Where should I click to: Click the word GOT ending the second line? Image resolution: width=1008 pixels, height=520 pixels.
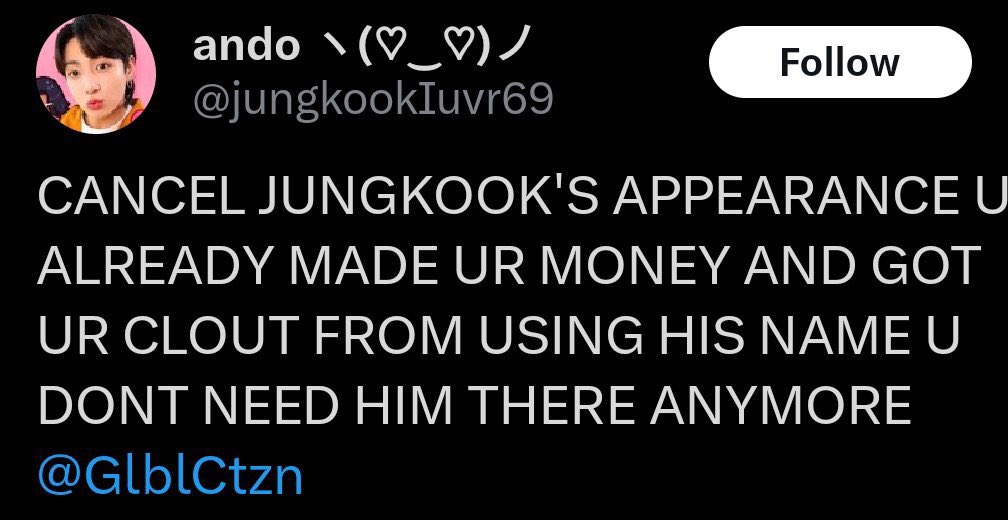(x=922, y=265)
